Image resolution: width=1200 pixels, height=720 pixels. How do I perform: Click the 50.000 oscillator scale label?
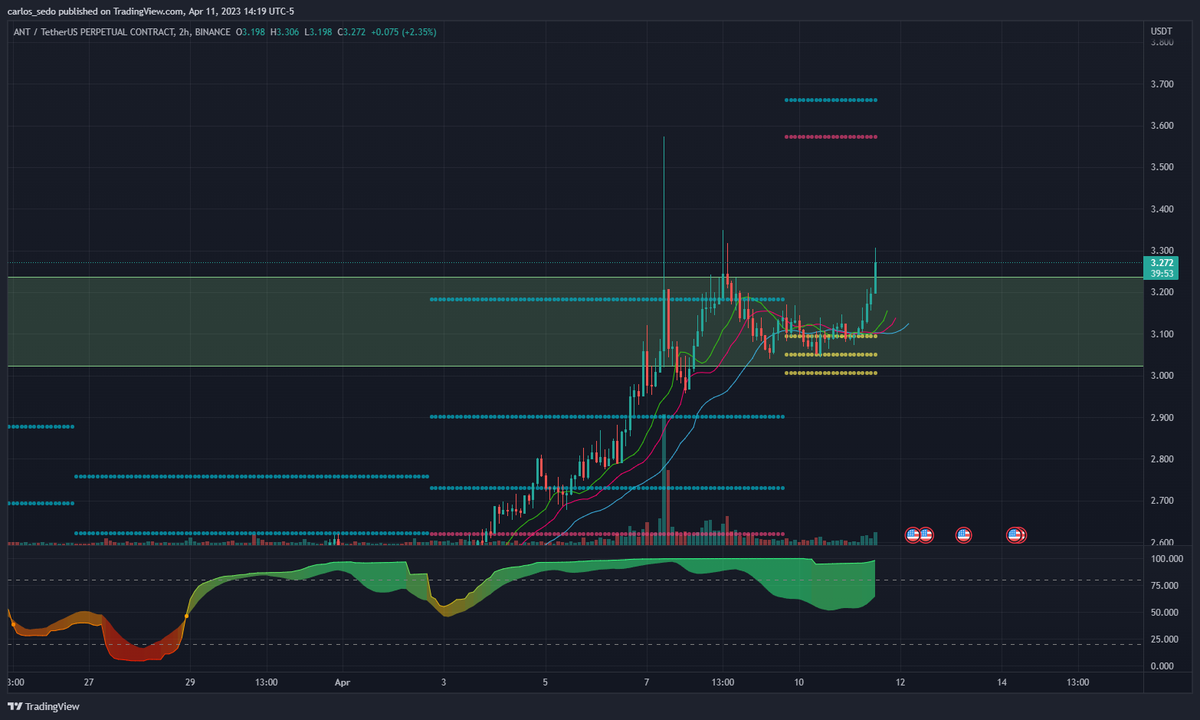(1163, 613)
